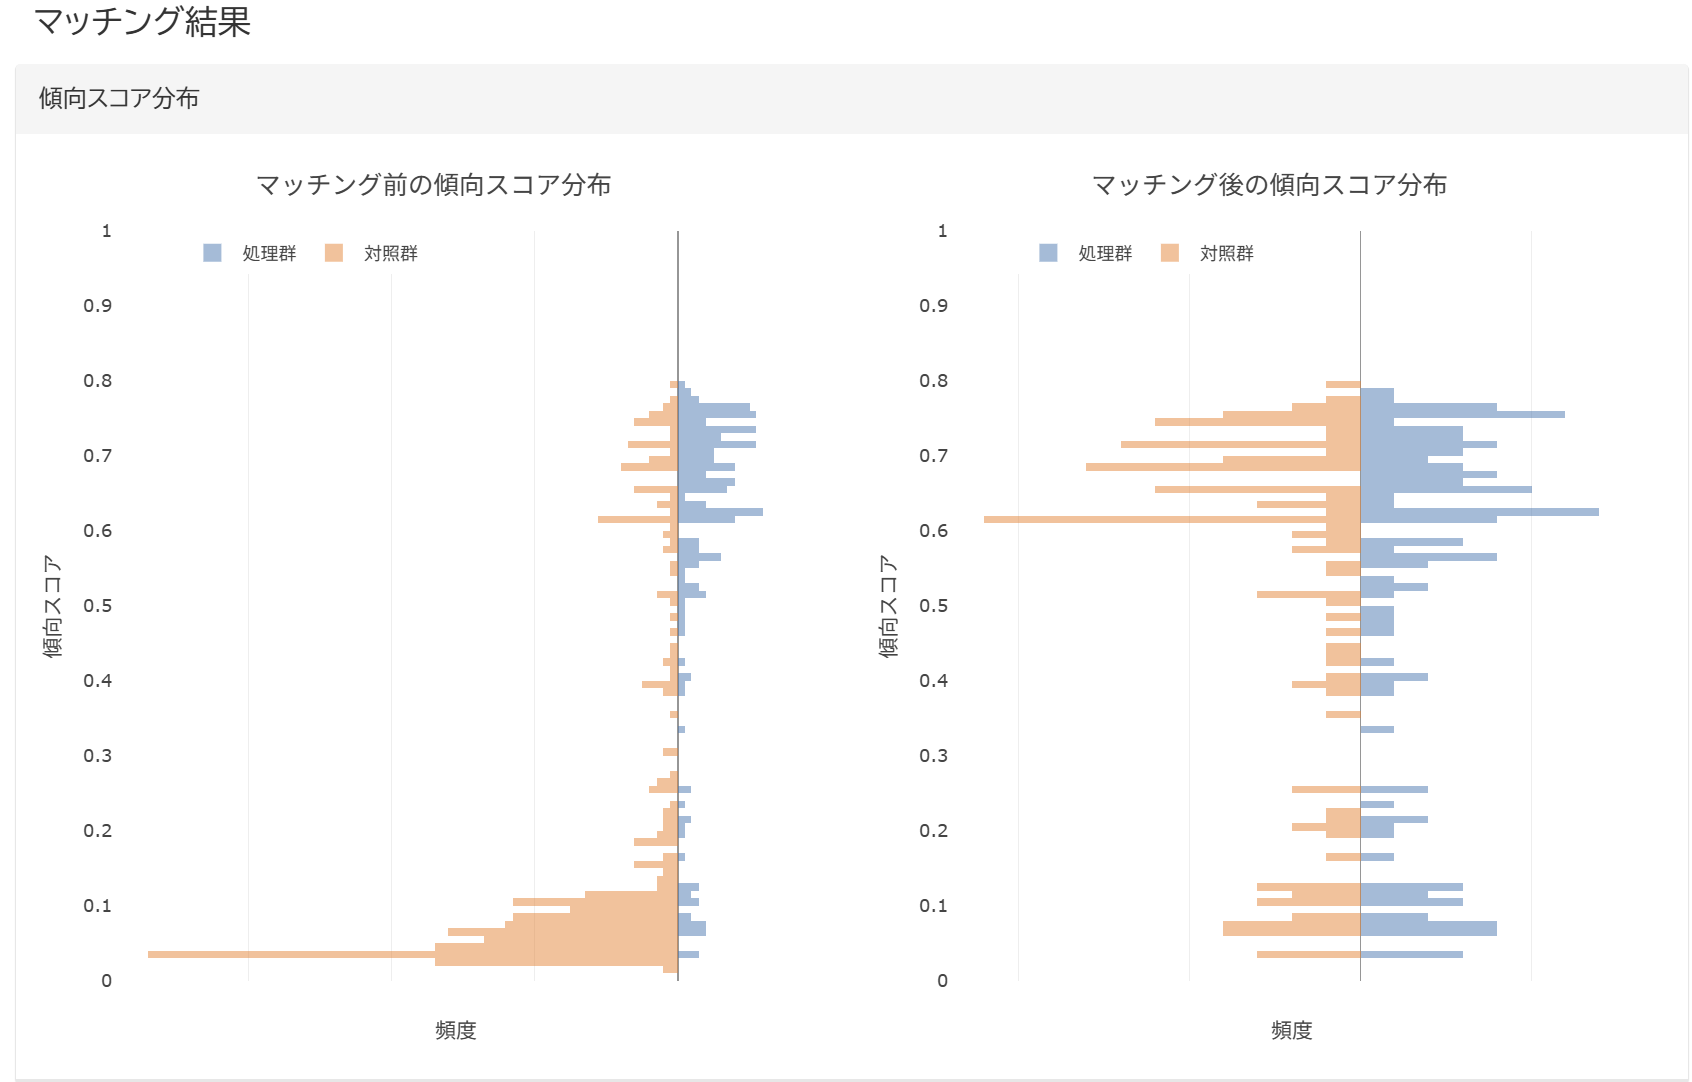
Task: Click the 0.5 tick label on left chart
Action: pos(97,606)
